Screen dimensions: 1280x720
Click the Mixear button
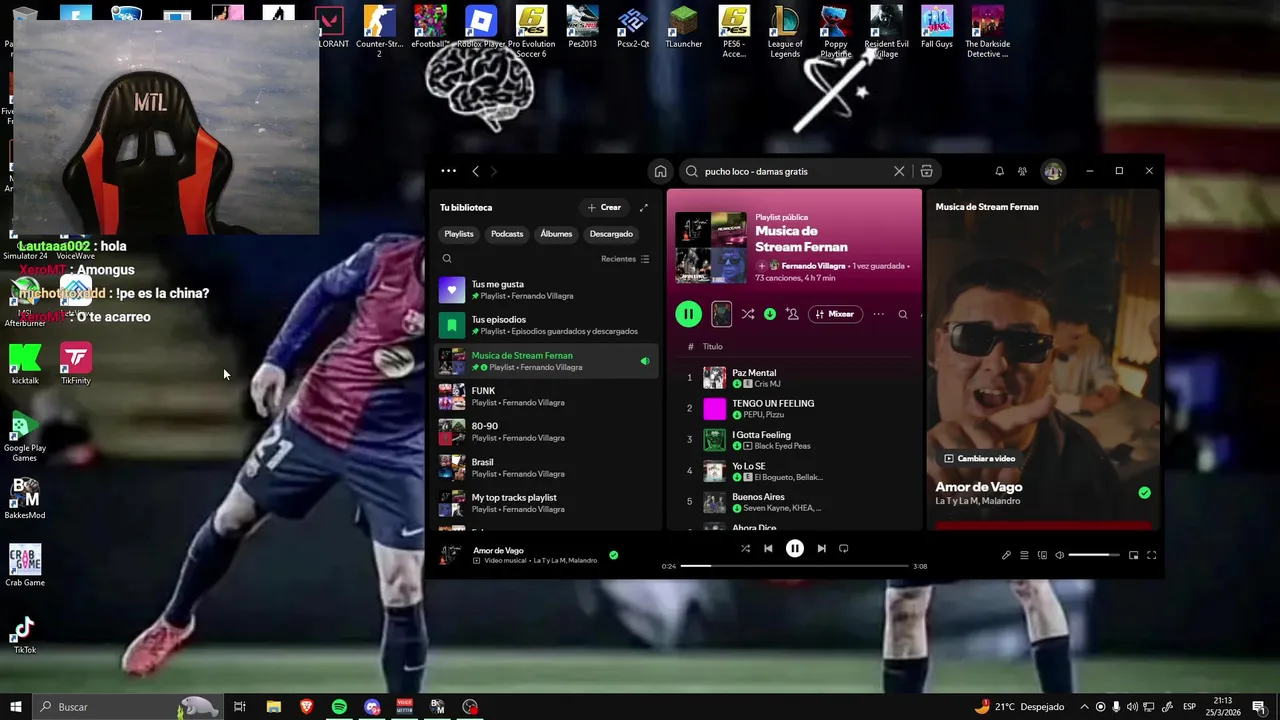[x=835, y=314]
